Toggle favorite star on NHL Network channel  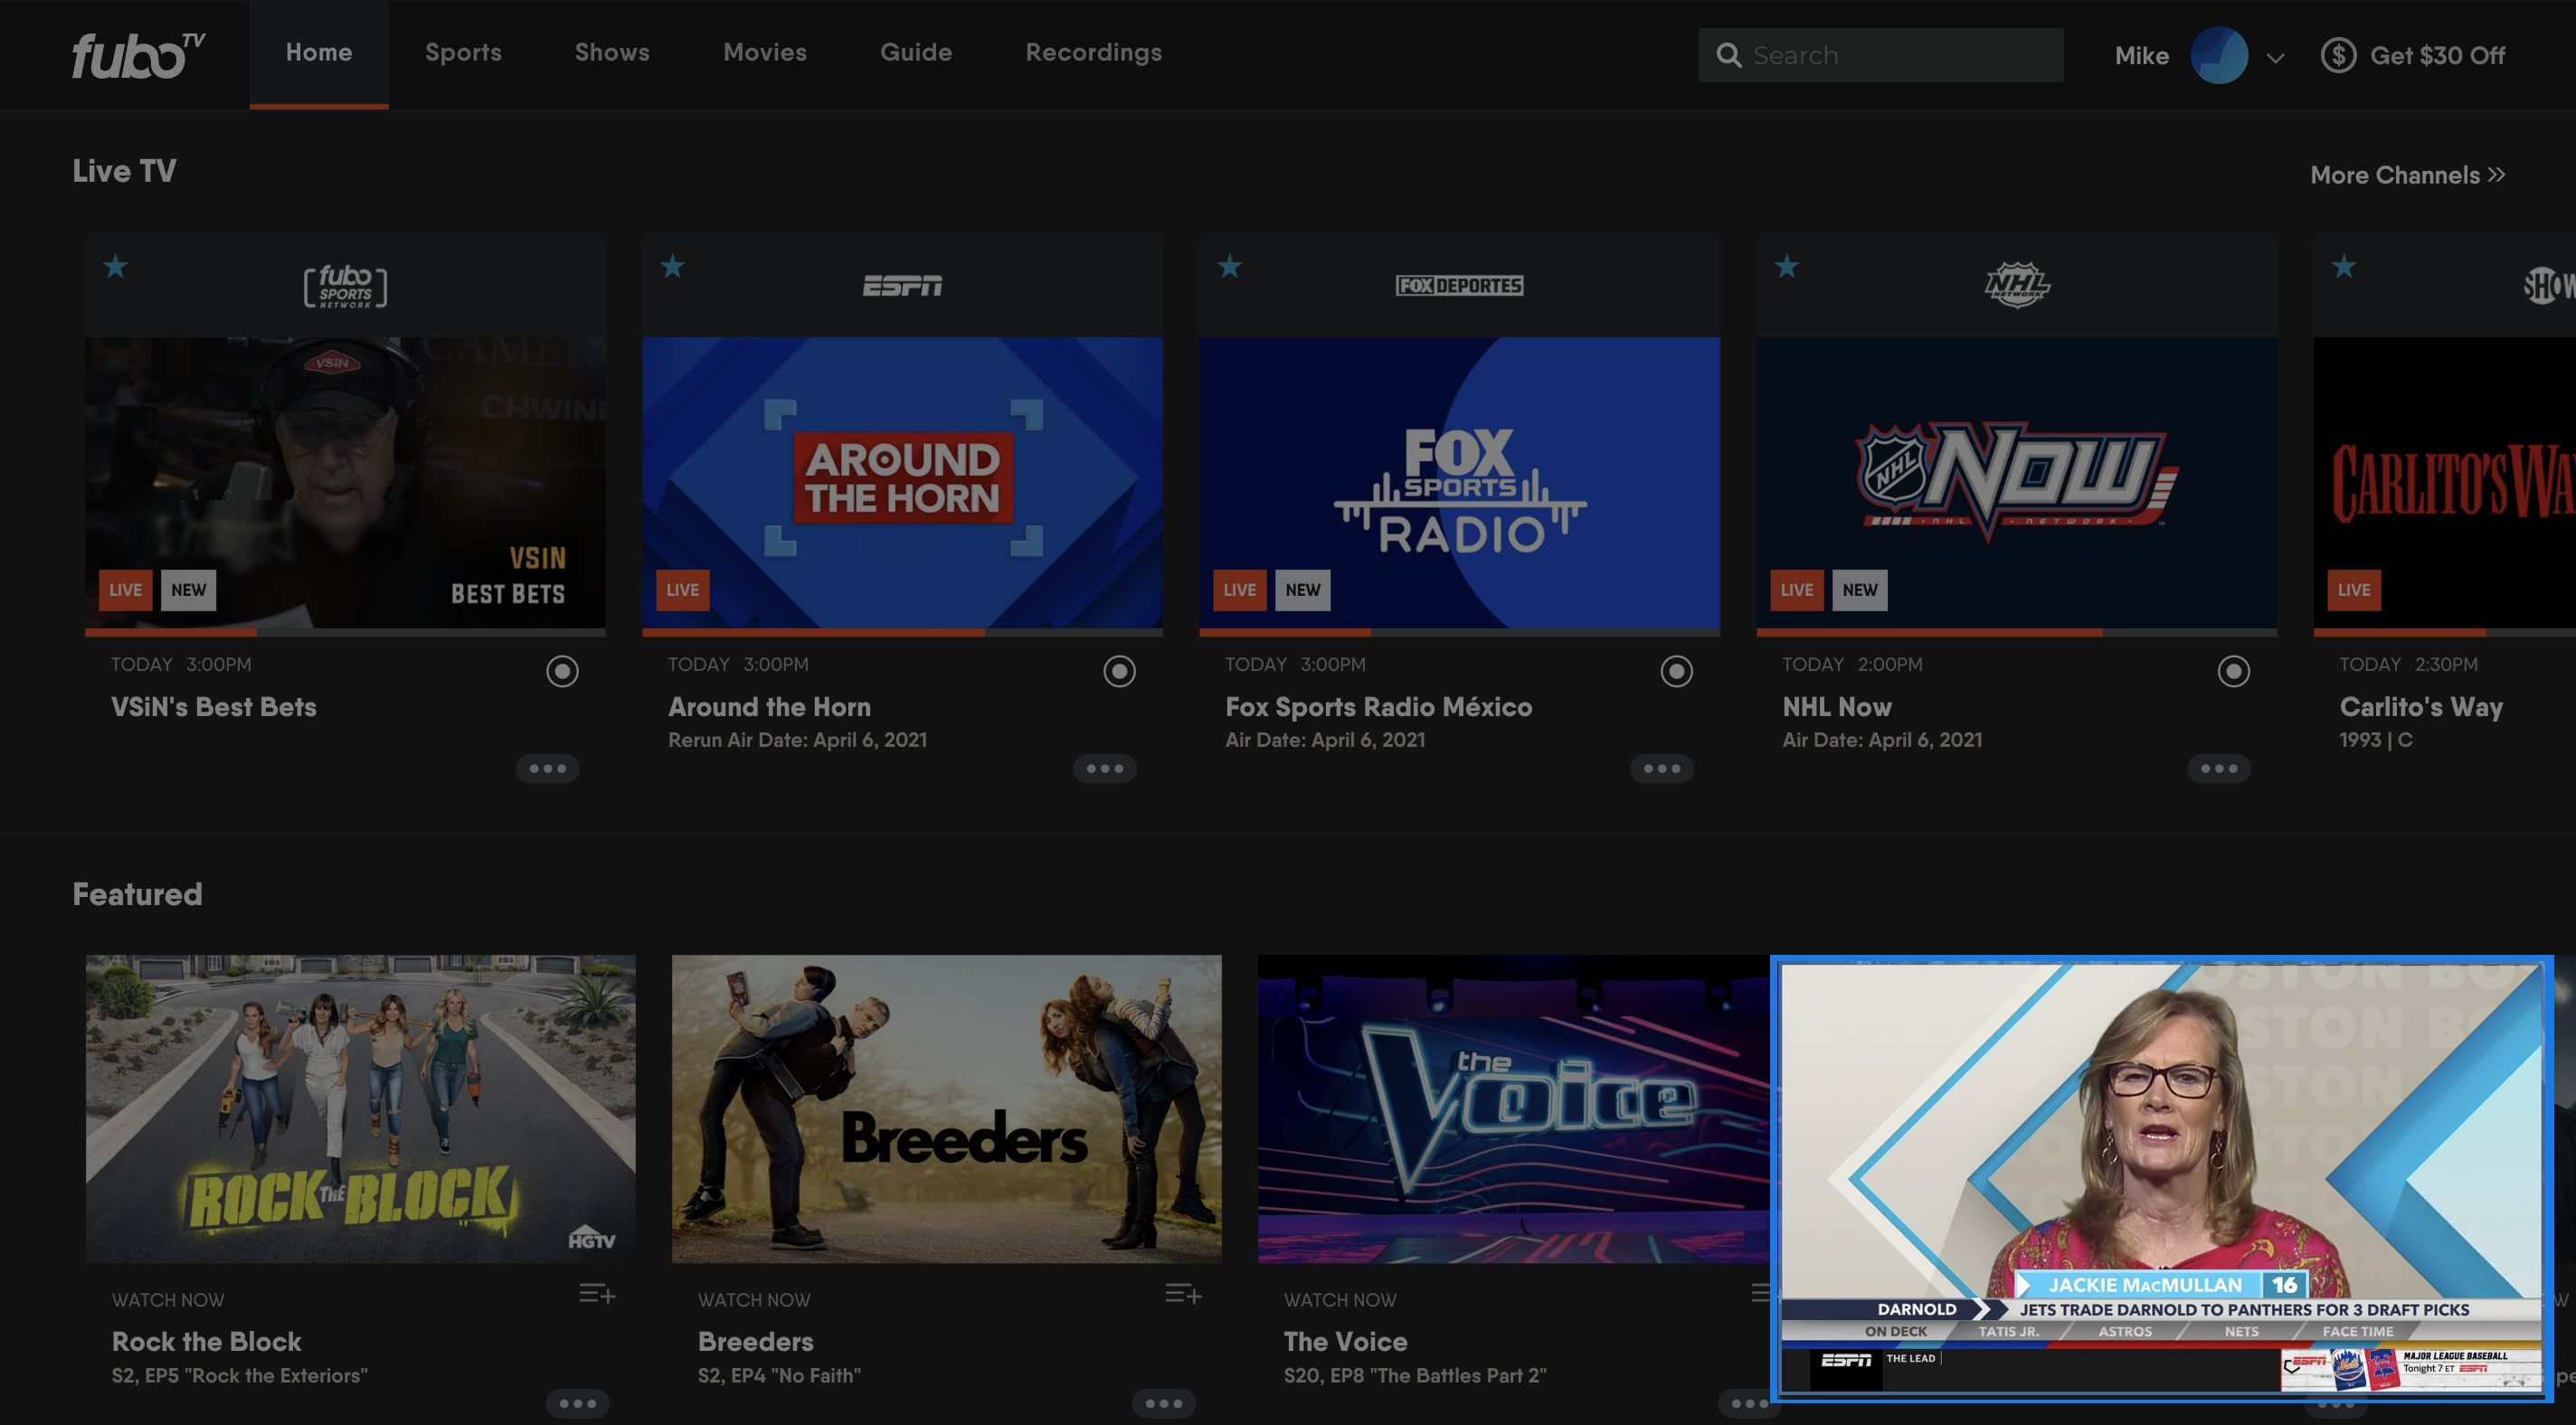pyautogui.click(x=1787, y=267)
